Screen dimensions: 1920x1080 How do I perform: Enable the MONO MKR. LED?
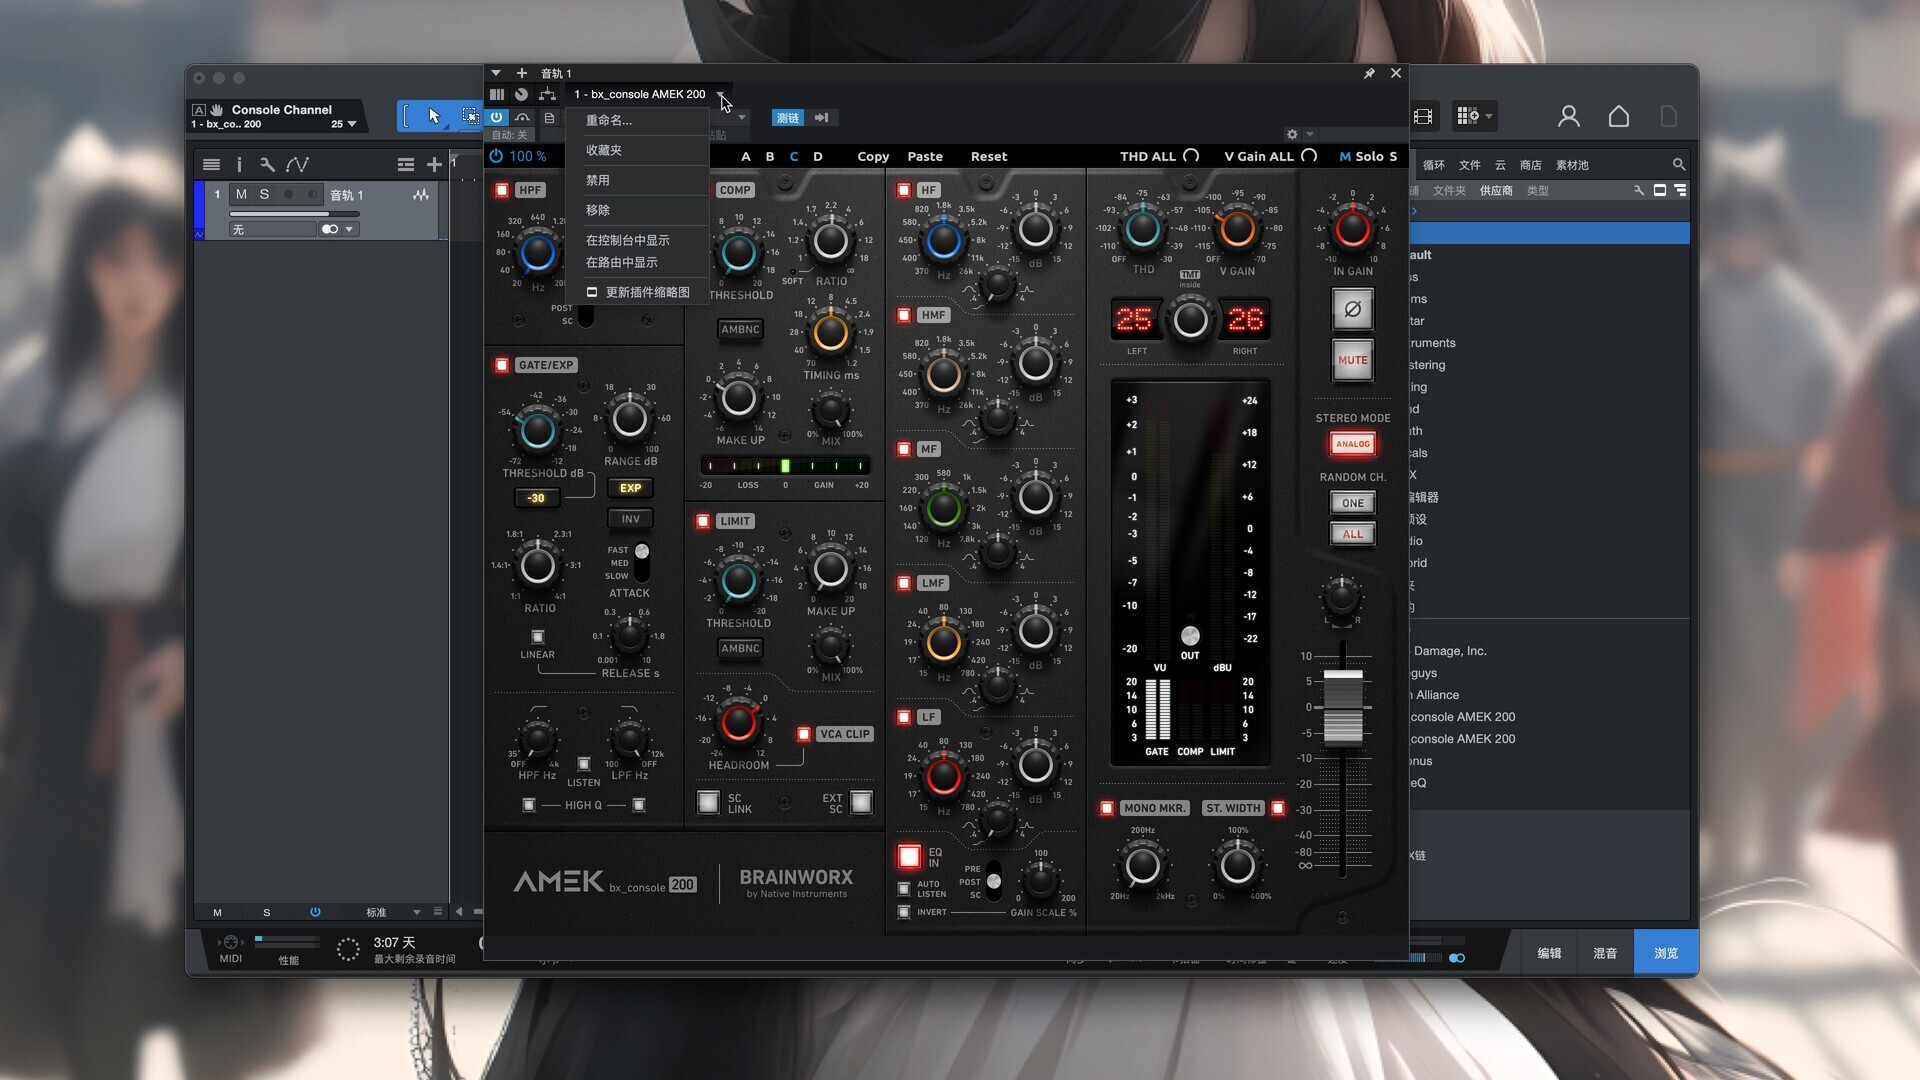pos(1107,808)
